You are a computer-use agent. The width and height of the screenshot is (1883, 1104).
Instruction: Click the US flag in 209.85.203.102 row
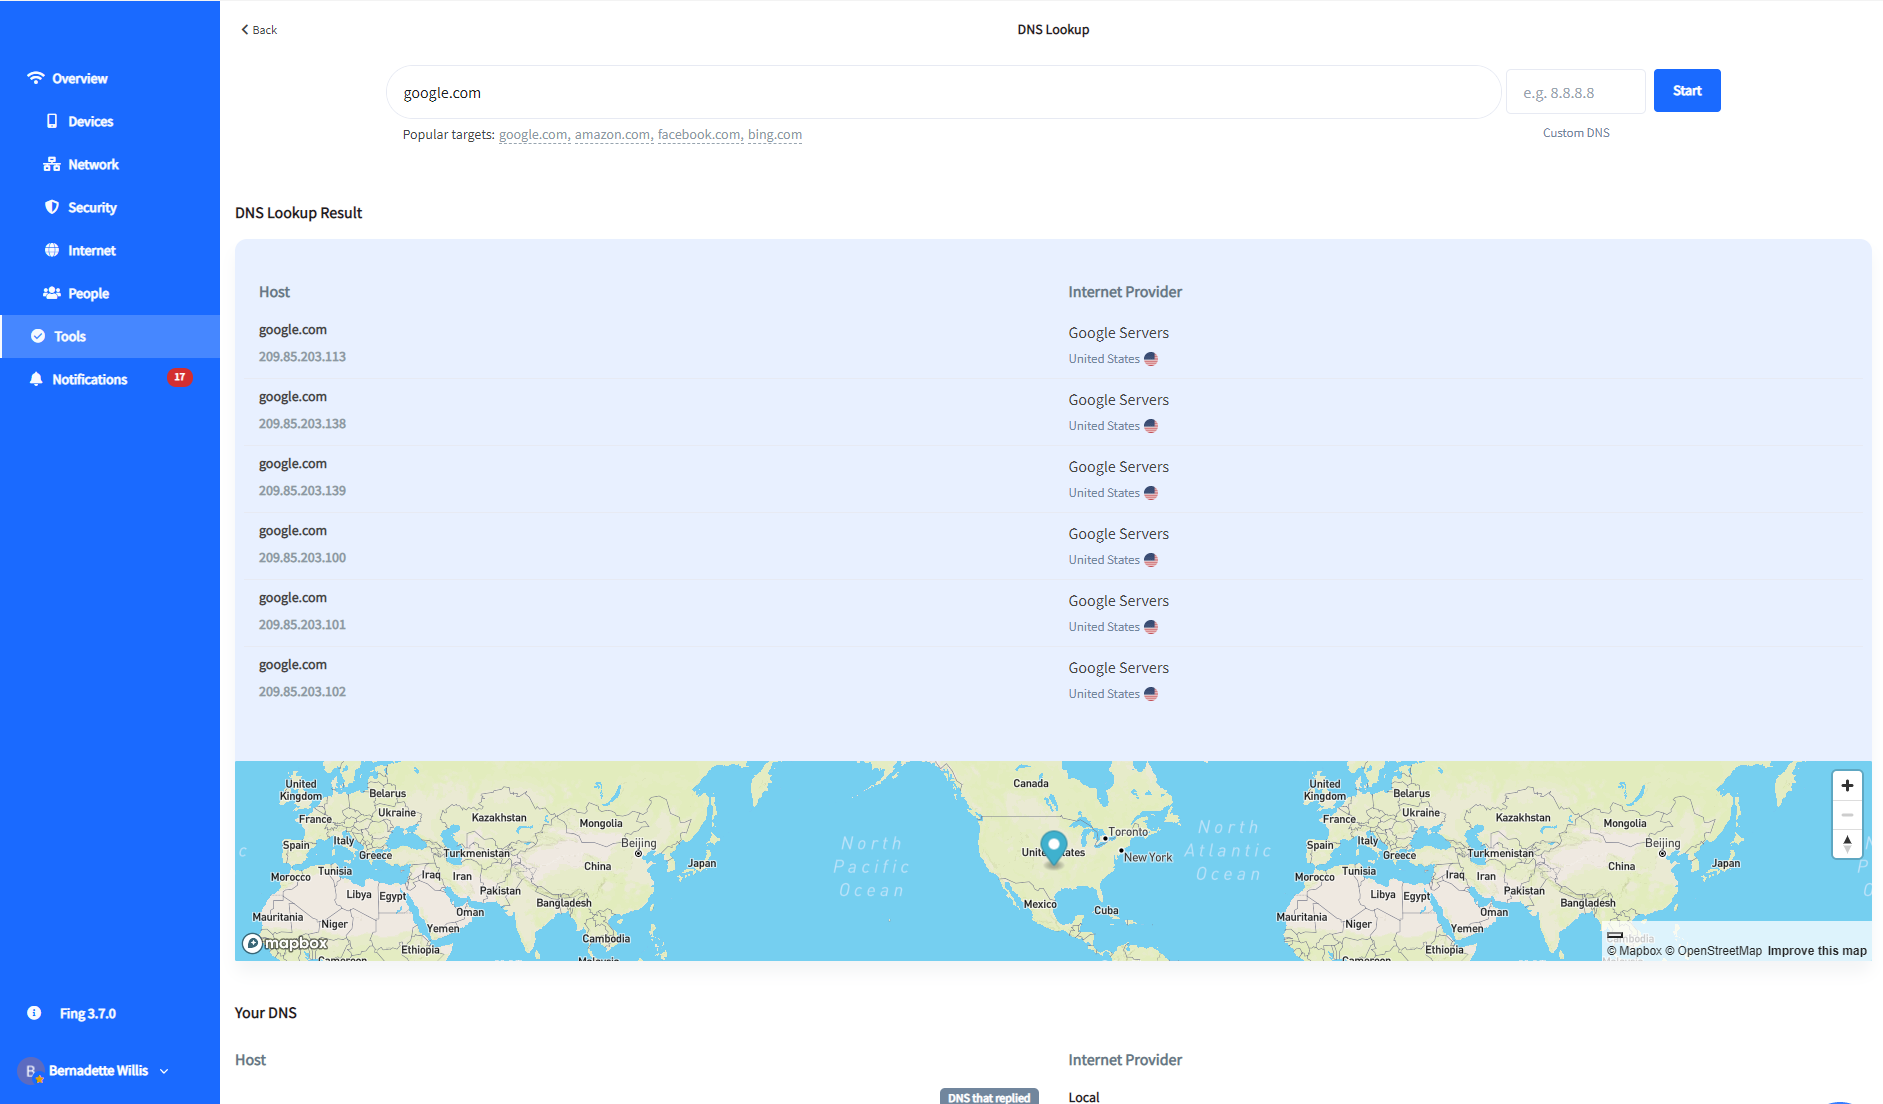click(x=1151, y=694)
